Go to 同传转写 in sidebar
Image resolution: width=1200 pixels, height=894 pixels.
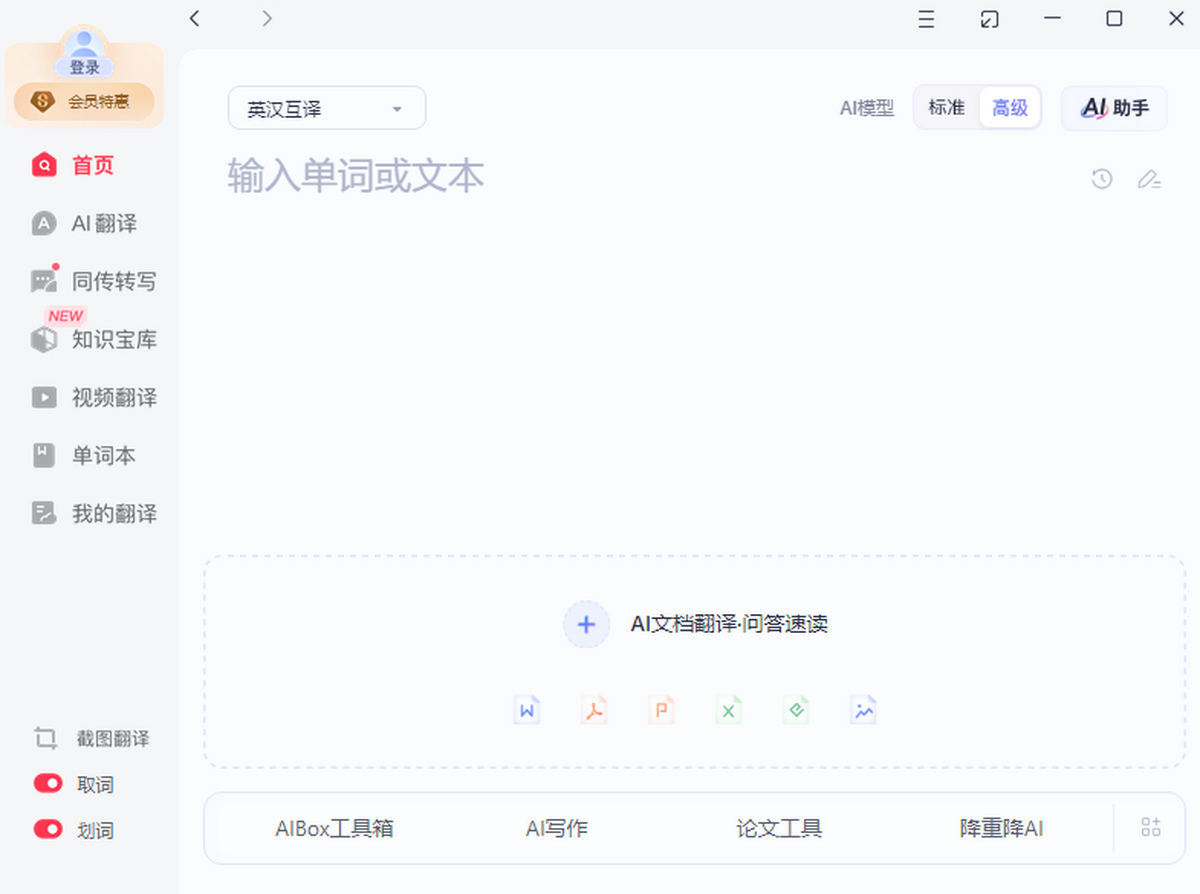tap(113, 282)
